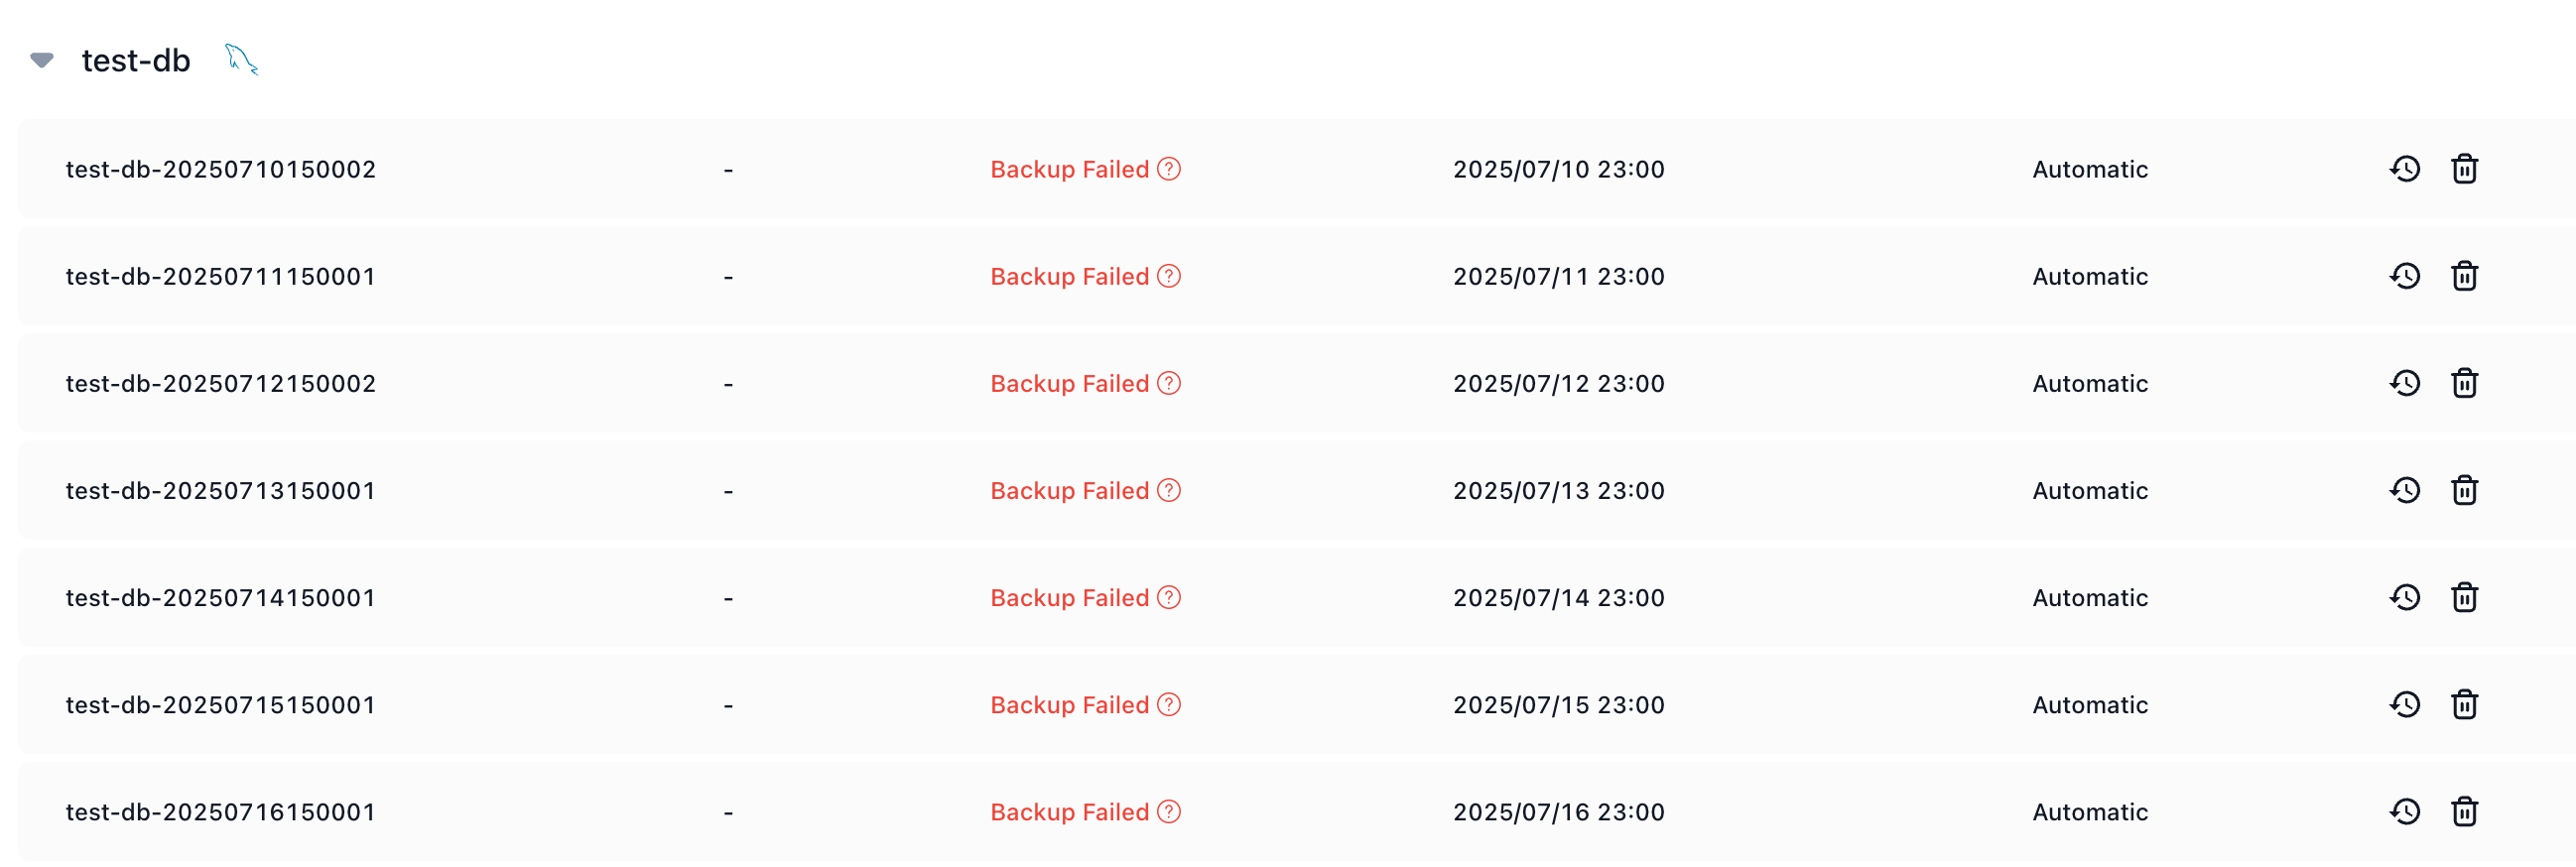2576x867 pixels.
Task: Show failure reason for 2025/07/10 backup
Action: tap(1169, 169)
